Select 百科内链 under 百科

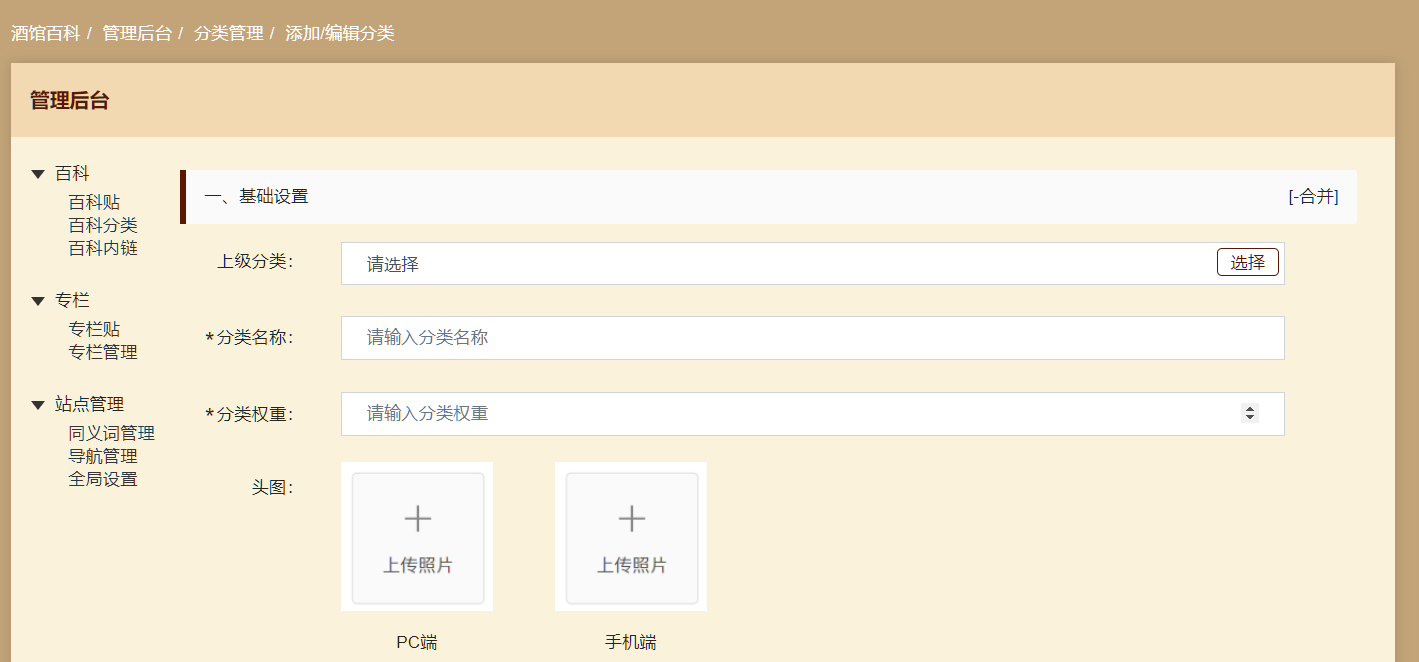pyautogui.click(x=102, y=247)
